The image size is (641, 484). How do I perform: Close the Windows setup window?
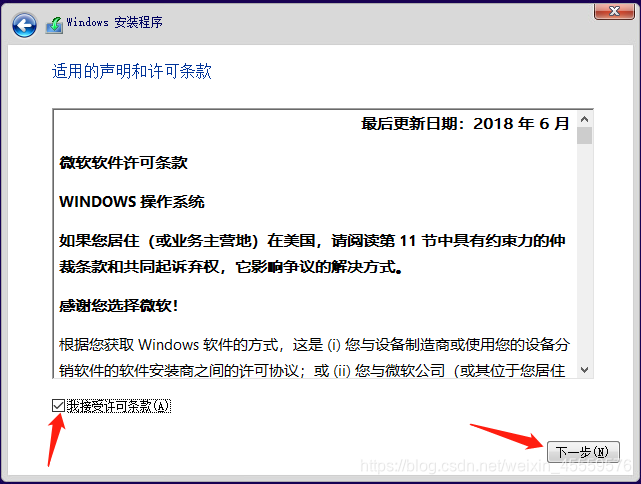point(614,11)
